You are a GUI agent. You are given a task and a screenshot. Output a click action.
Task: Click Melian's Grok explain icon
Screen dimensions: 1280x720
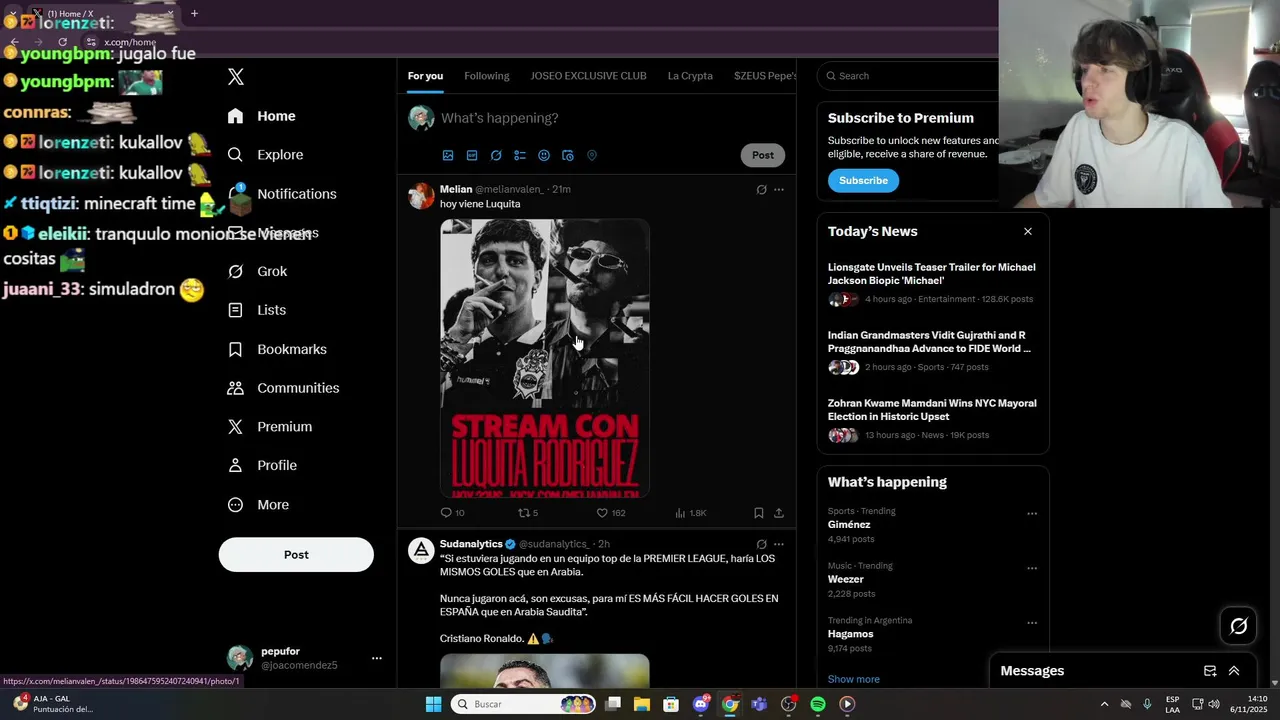tap(761, 190)
